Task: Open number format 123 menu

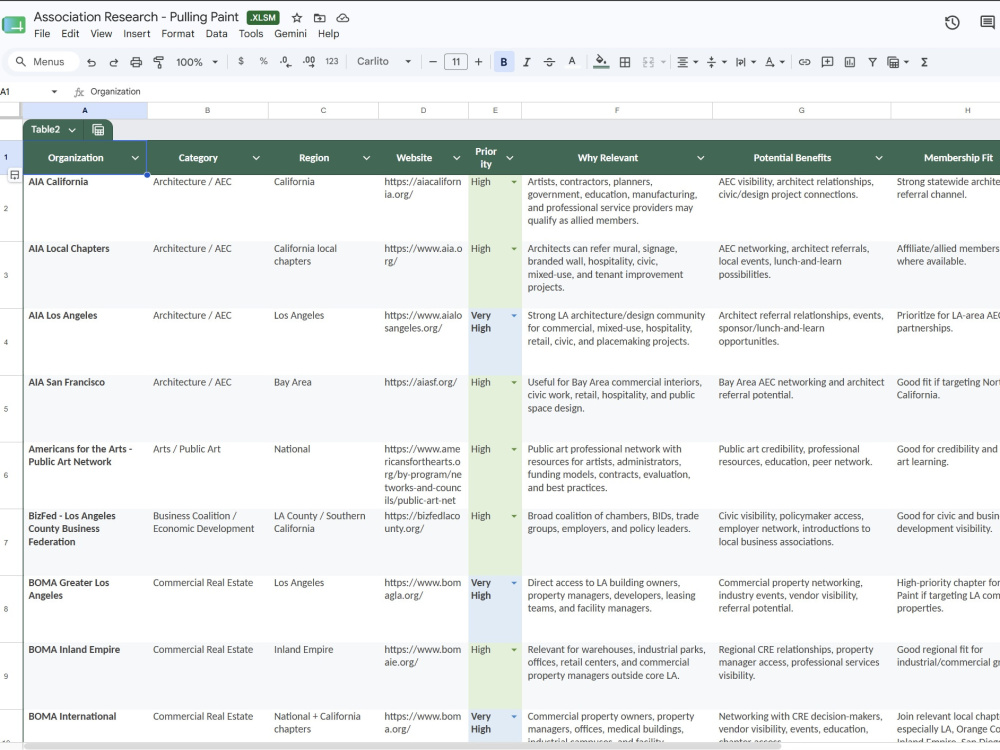Action: pyautogui.click(x=332, y=61)
